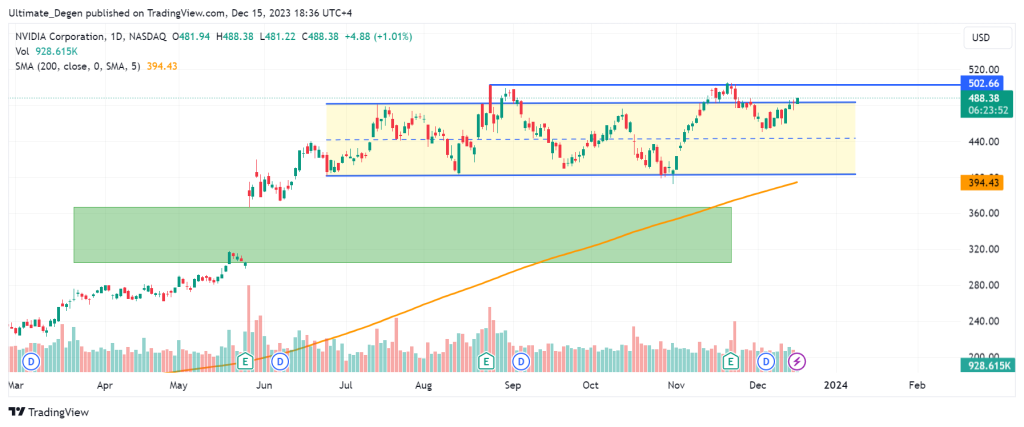Viewport: 1024px width, 427px height.
Task: Click the Jun label on time axis
Action: [x=264, y=385]
